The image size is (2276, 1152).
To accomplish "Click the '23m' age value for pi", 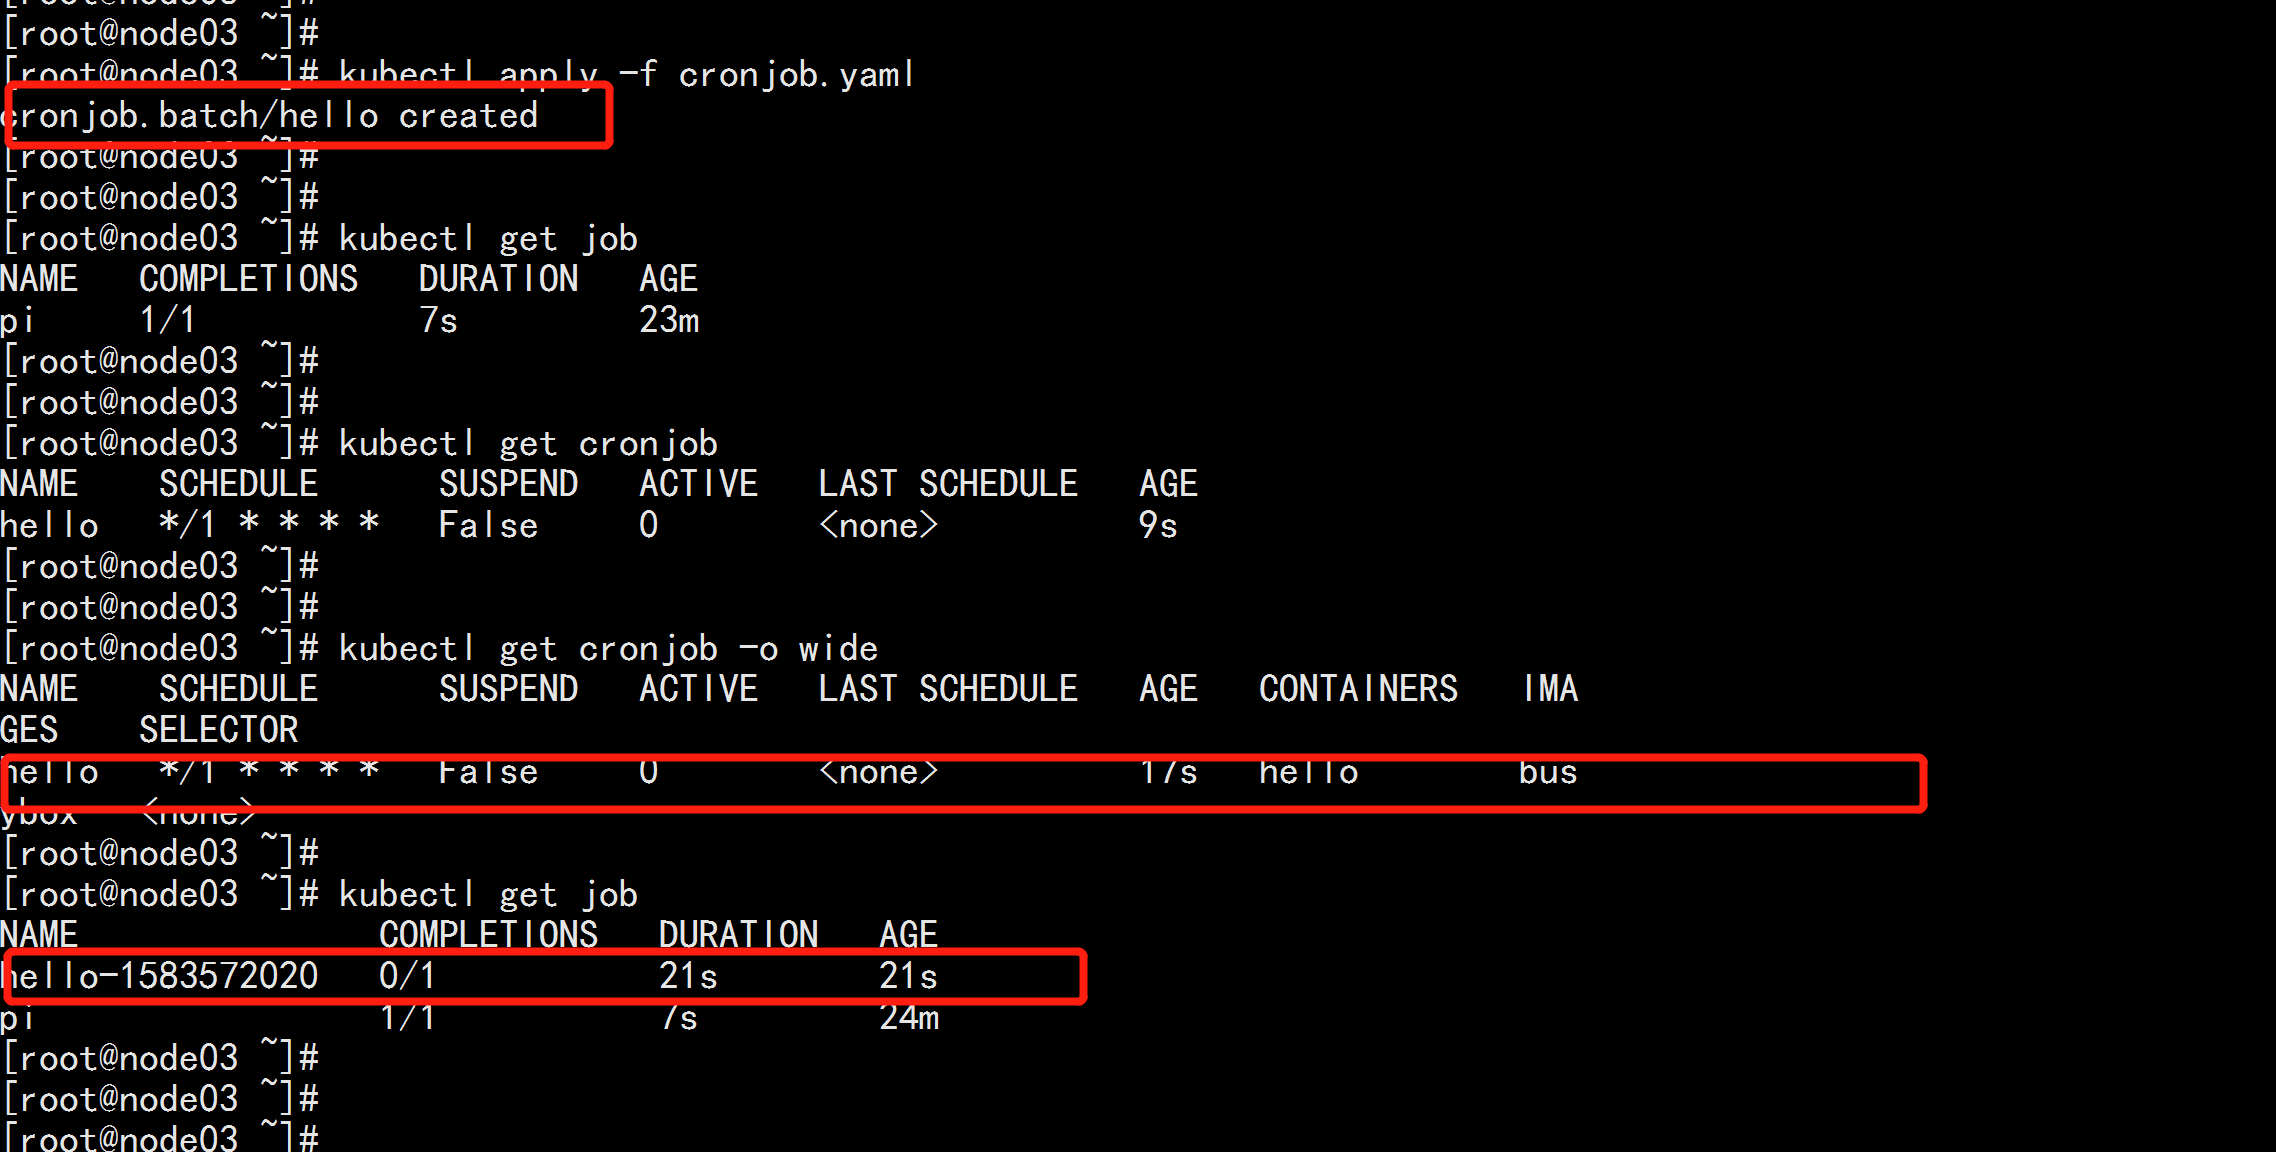I will click(x=669, y=320).
